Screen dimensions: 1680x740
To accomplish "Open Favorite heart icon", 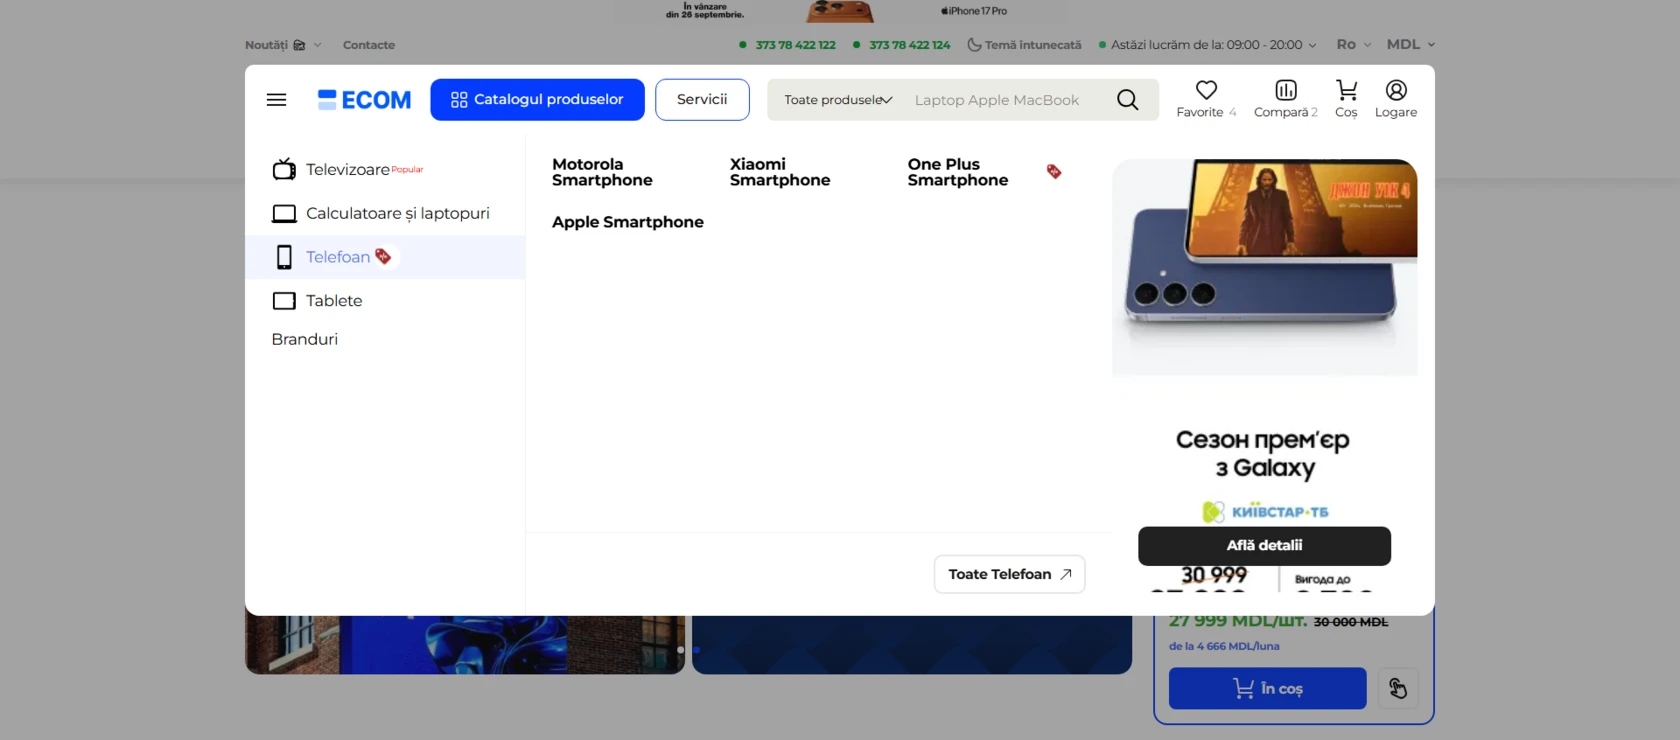I will click(1206, 90).
